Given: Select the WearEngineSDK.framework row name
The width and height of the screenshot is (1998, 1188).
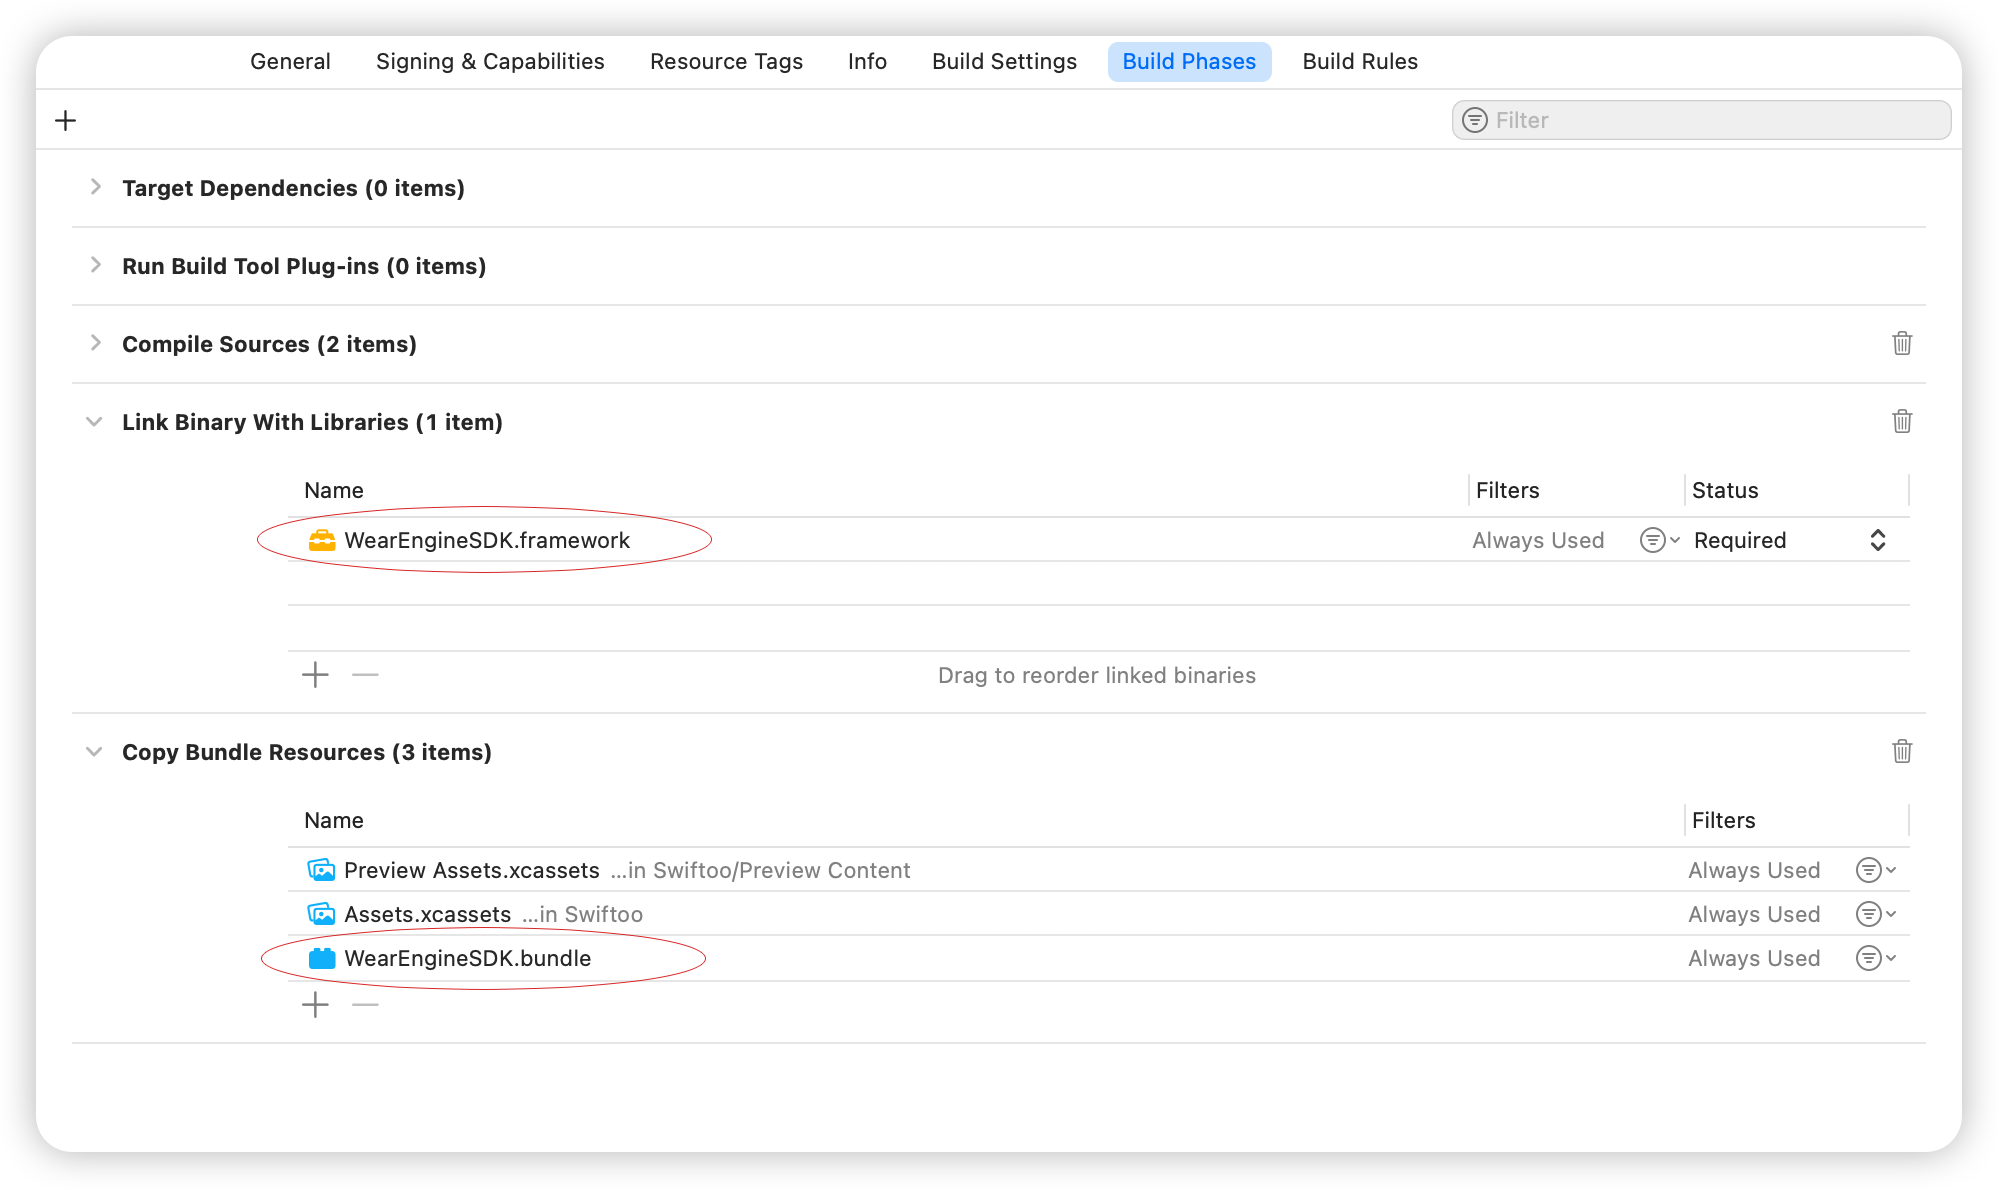Looking at the screenshot, I should click(487, 540).
